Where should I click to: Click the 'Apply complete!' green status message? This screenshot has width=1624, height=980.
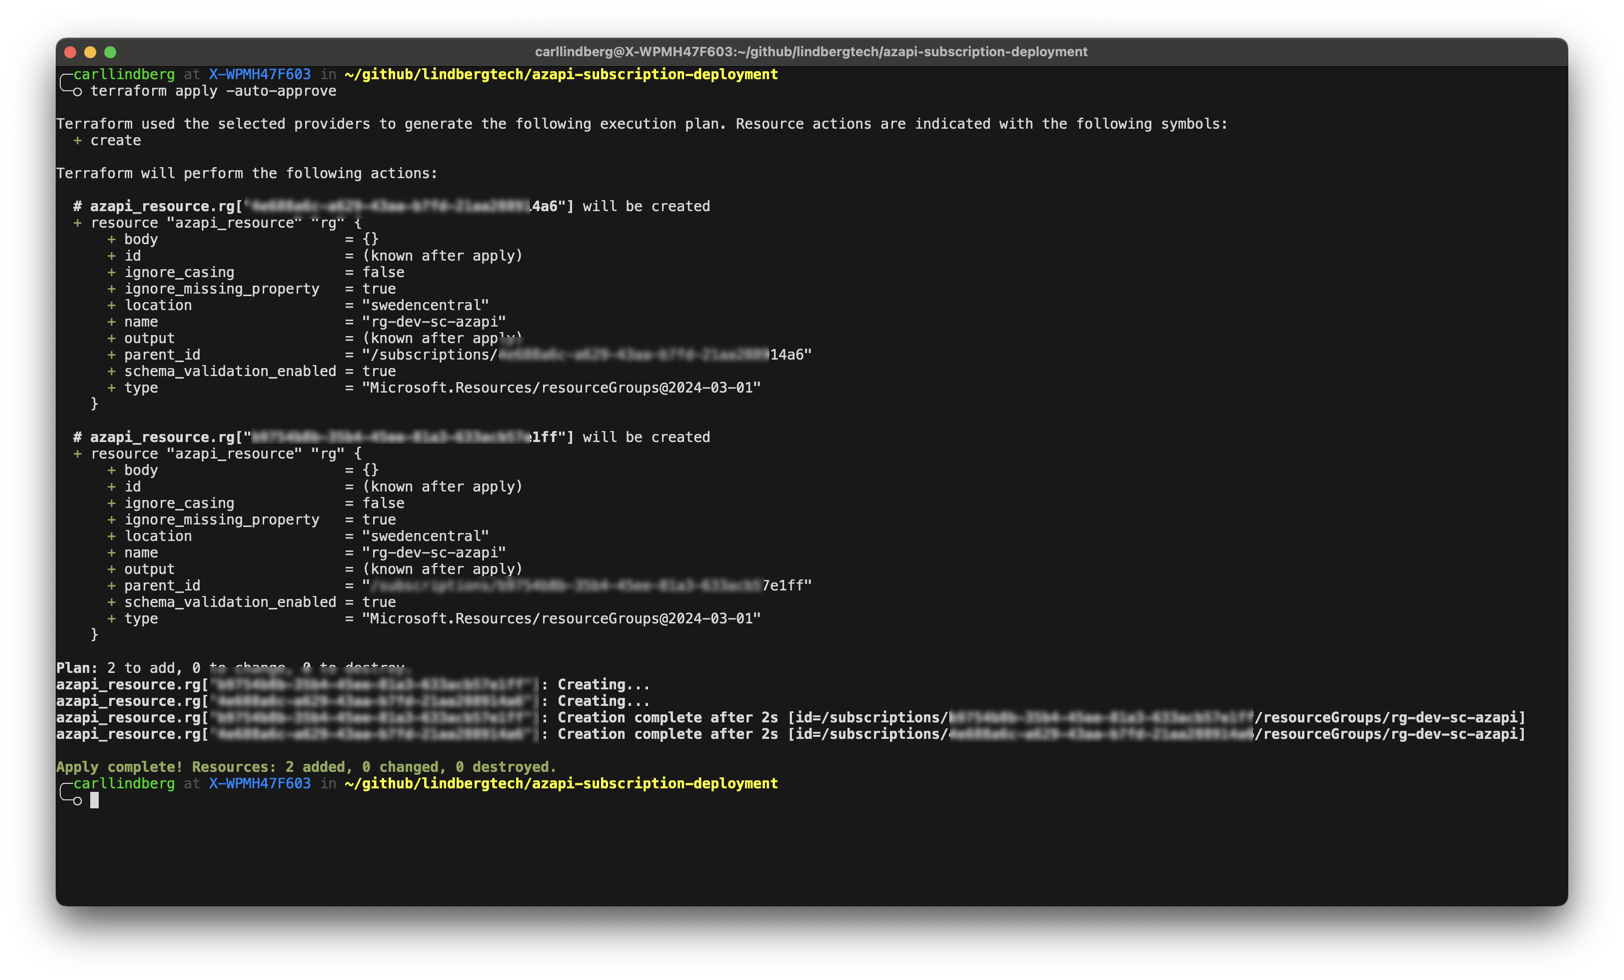pyautogui.click(x=305, y=767)
